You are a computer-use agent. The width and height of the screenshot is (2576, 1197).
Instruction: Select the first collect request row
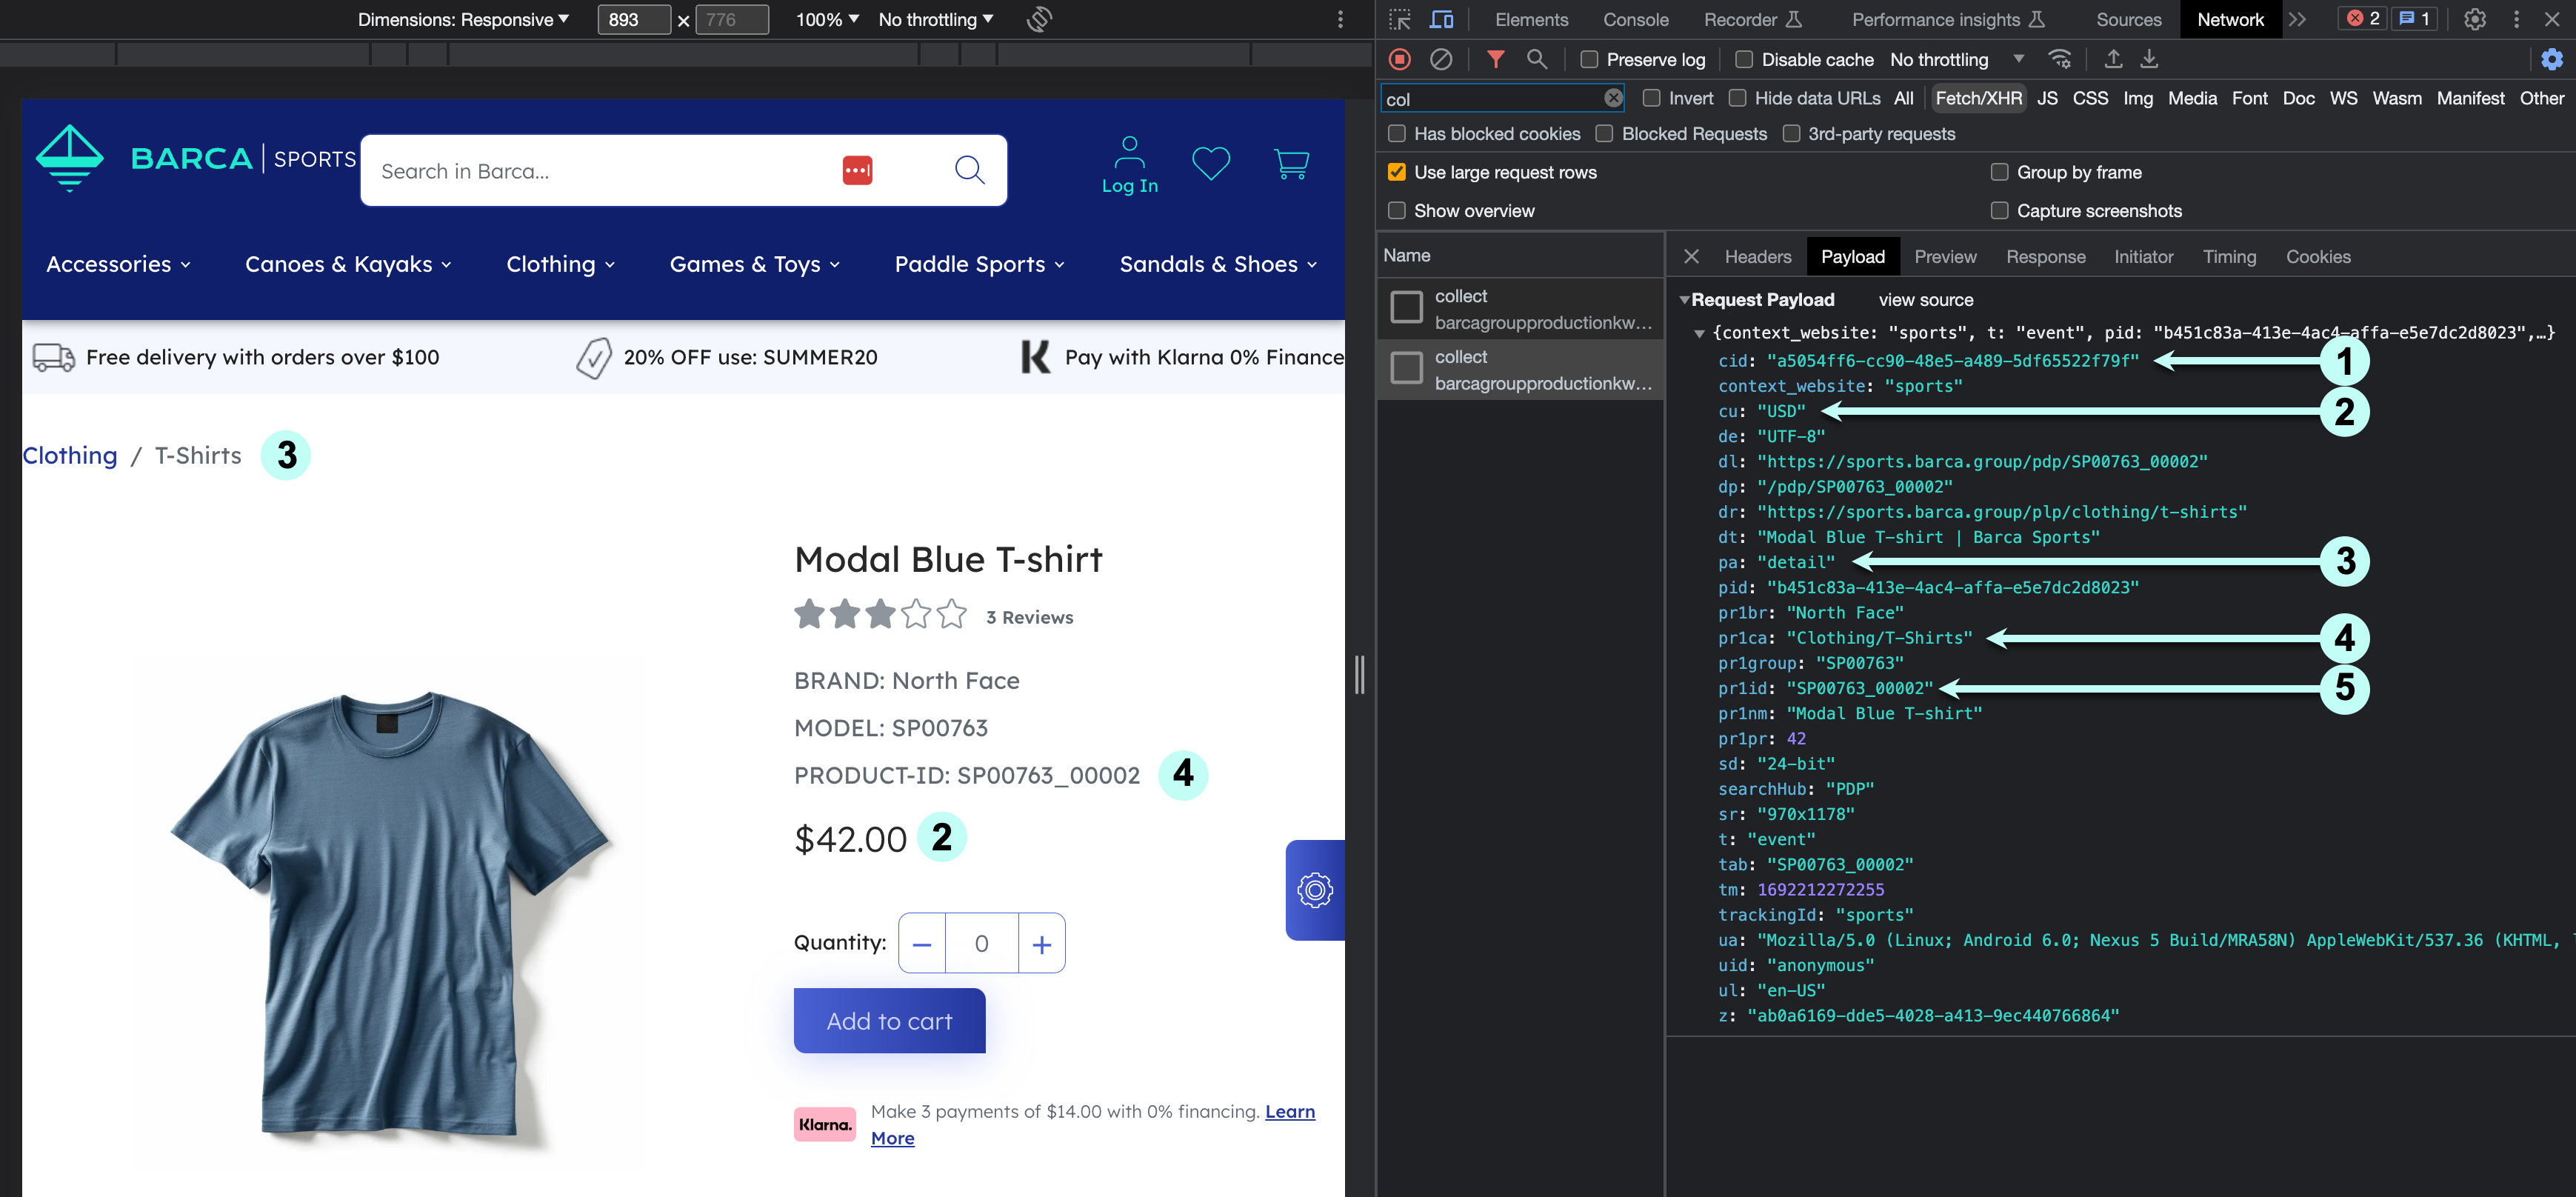point(1520,309)
